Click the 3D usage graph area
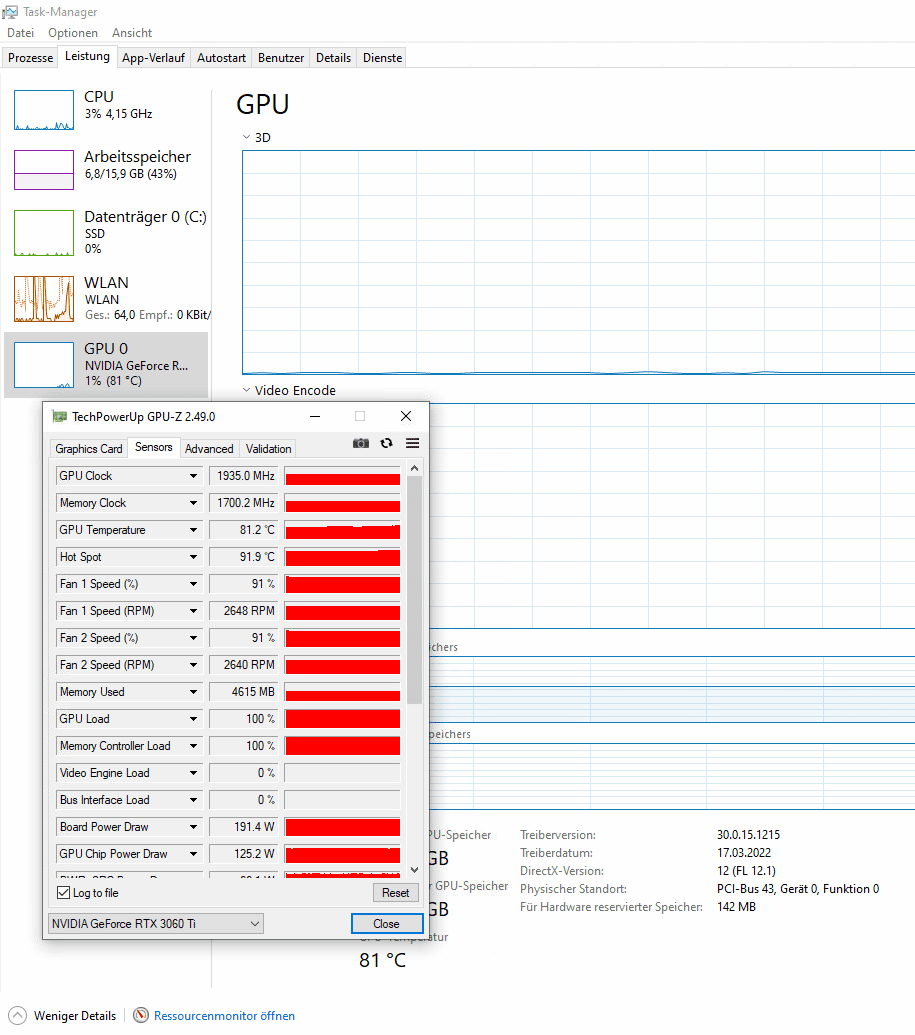The height and width of the screenshot is (1035, 915). pyautogui.click(x=578, y=263)
